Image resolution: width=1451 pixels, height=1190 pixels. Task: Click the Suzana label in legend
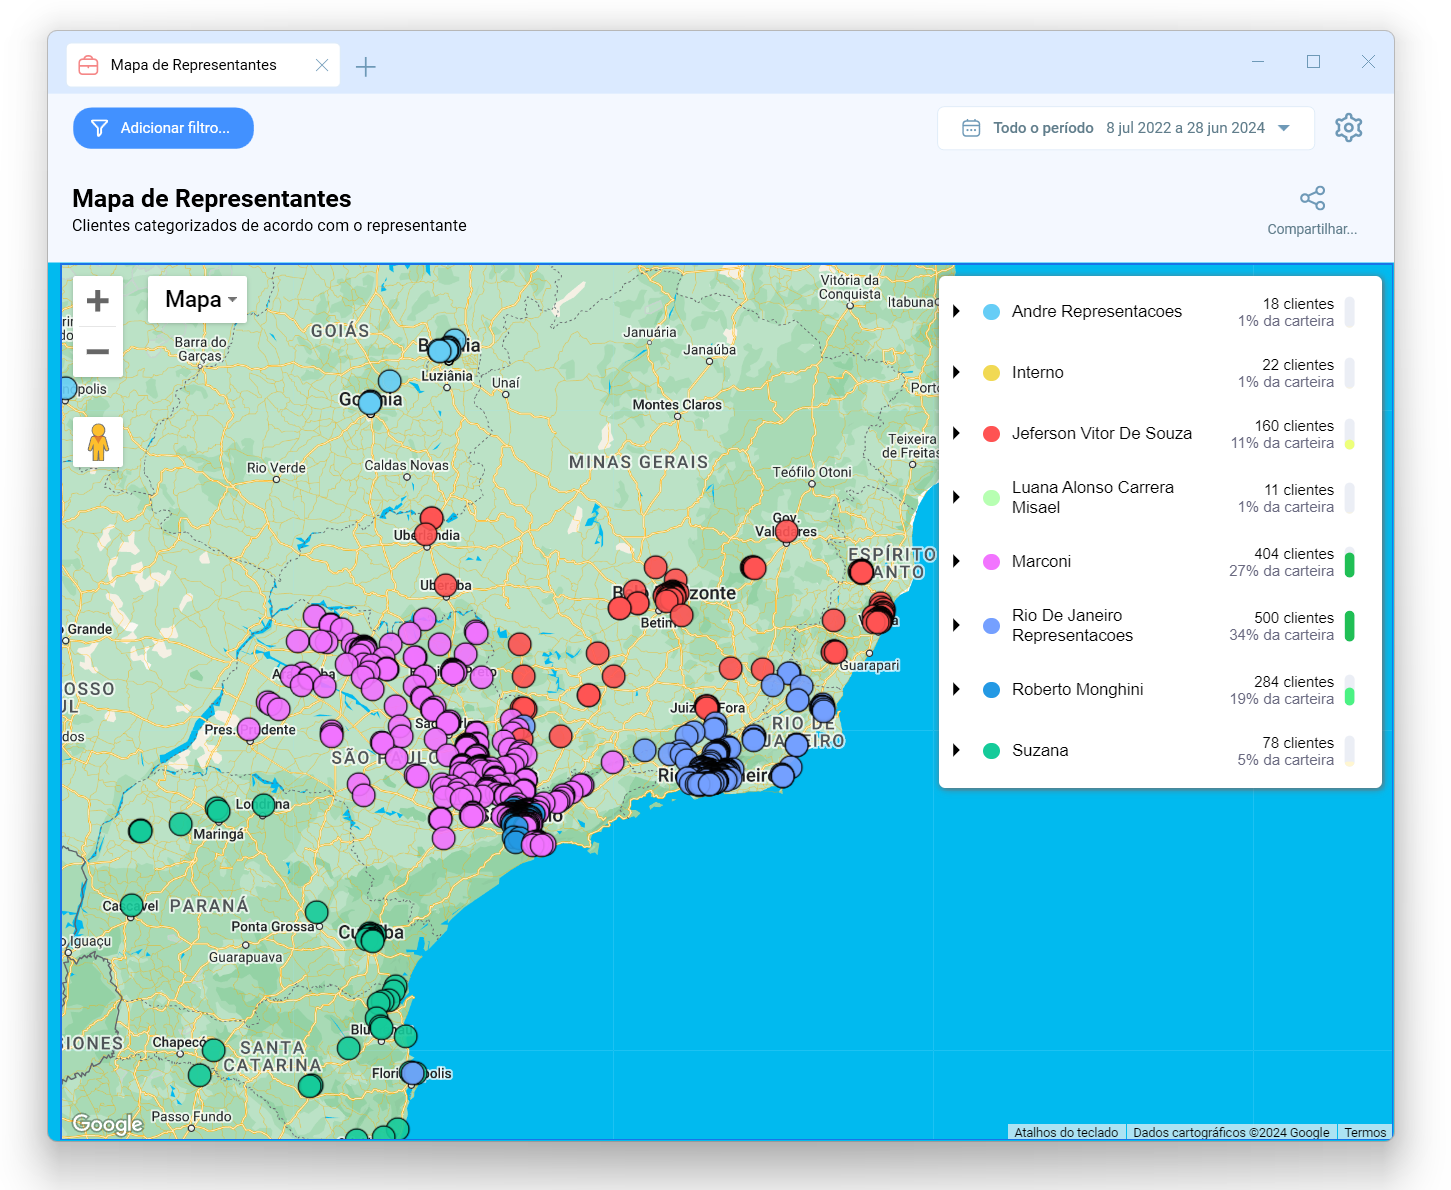(x=1040, y=751)
